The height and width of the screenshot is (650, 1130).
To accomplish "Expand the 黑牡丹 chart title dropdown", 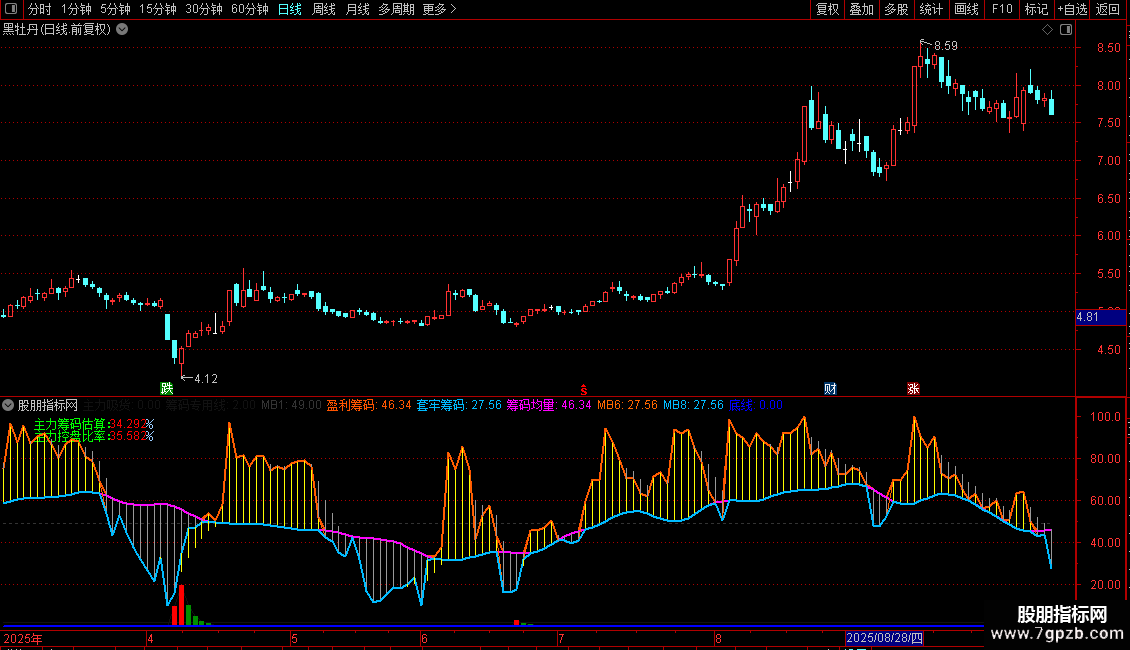I will 122,29.
